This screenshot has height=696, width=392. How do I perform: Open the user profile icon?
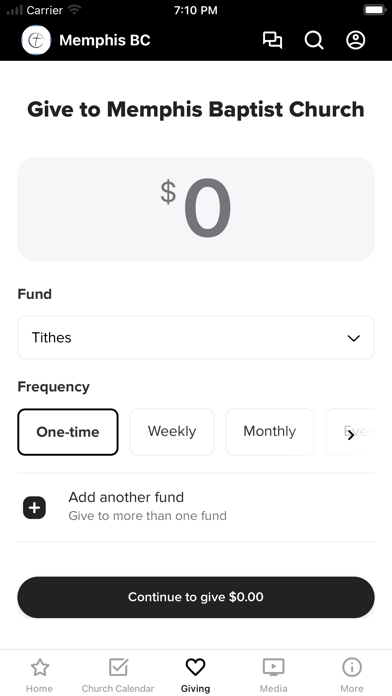356,40
